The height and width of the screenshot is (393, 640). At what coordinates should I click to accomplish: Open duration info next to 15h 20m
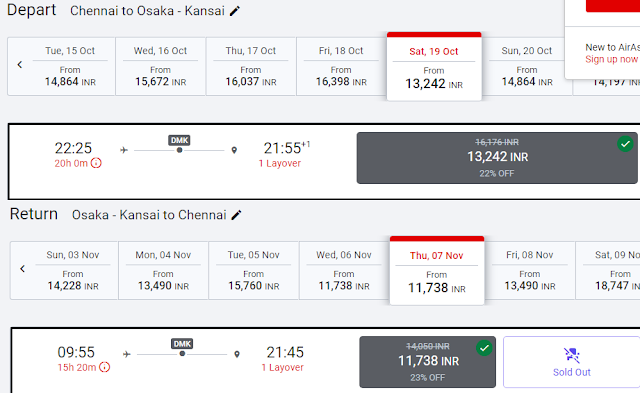tap(105, 367)
